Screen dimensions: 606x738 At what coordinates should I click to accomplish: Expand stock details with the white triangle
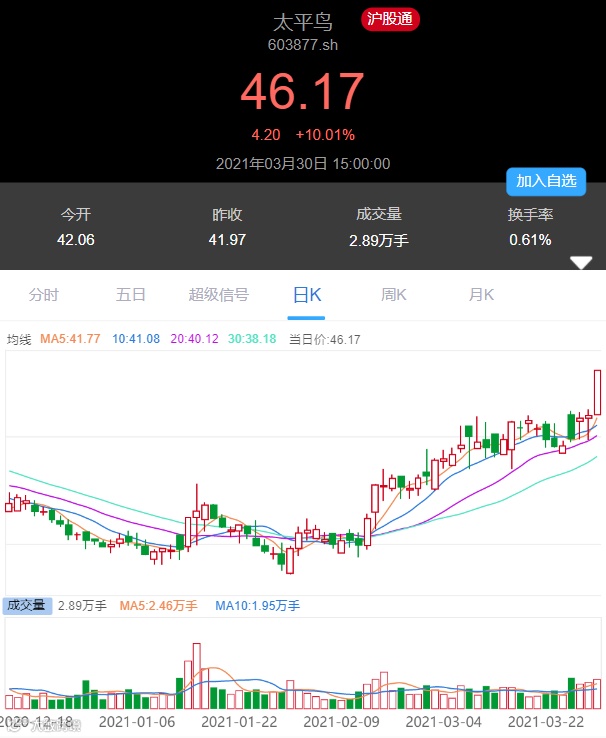coord(581,263)
